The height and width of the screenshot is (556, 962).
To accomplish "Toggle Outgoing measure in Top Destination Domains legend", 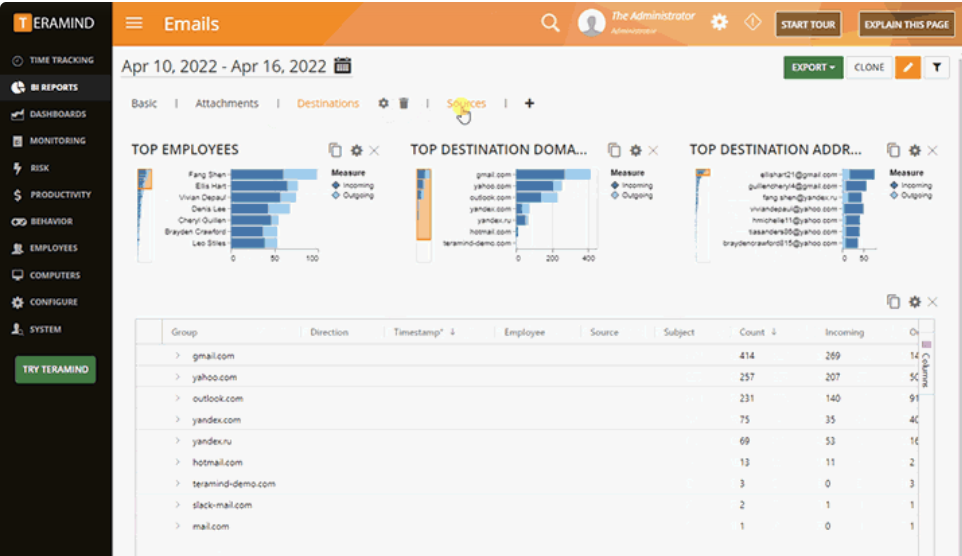I will (632, 195).
